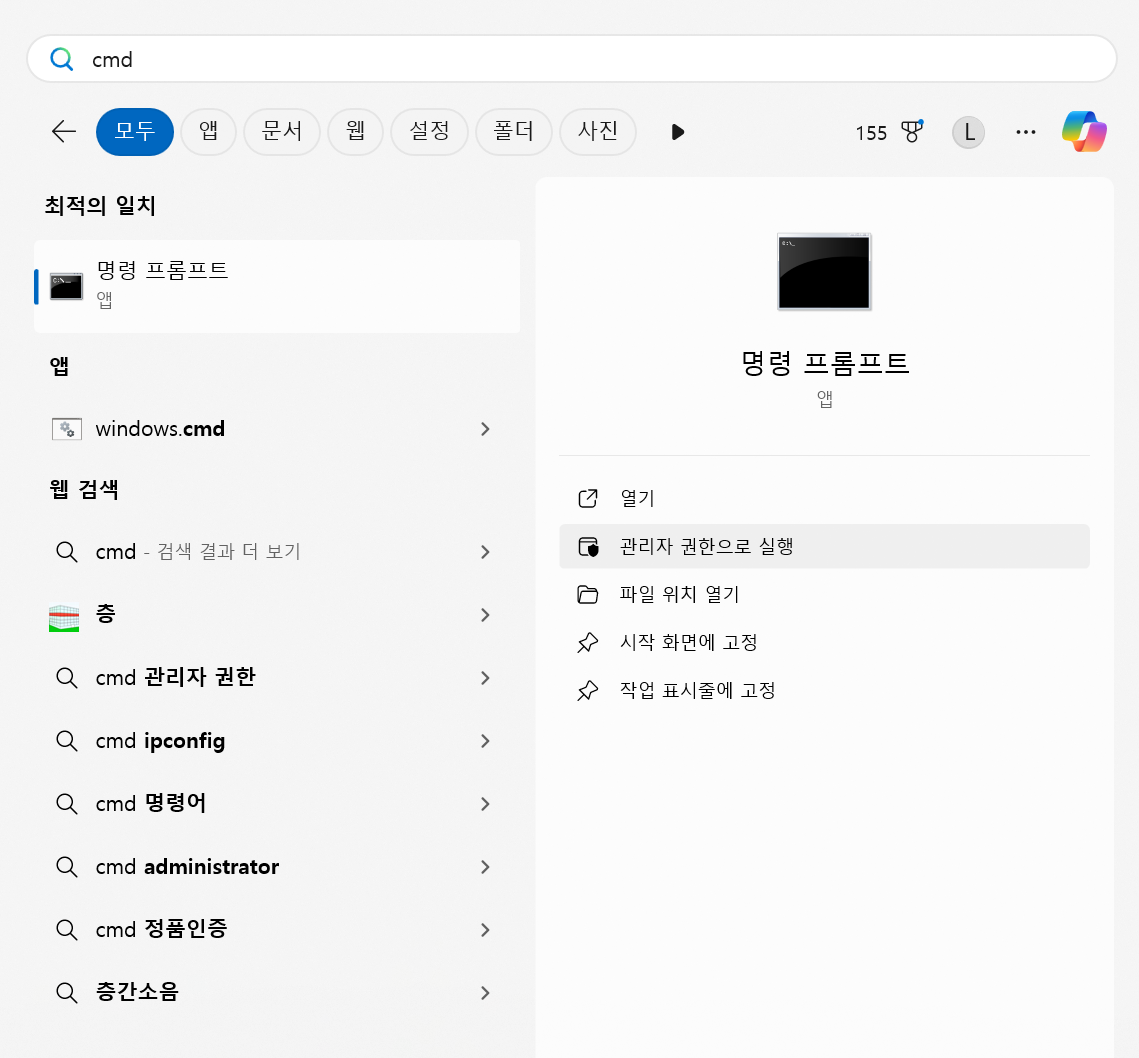Open the rewards trophy icon
Screen dimensions: 1139x1058
pos(912,132)
